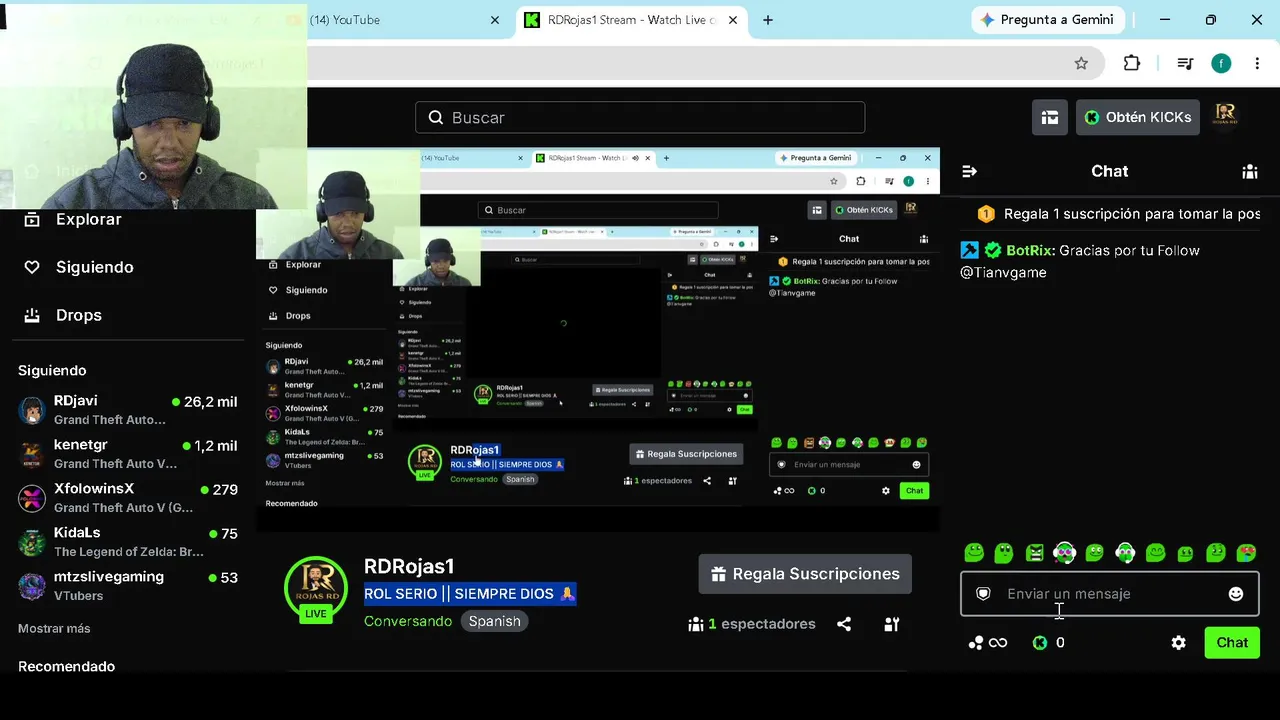Image resolution: width=1280 pixels, height=720 pixels.
Task: Open chat settings gear icon
Action: (x=1179, y=643)
